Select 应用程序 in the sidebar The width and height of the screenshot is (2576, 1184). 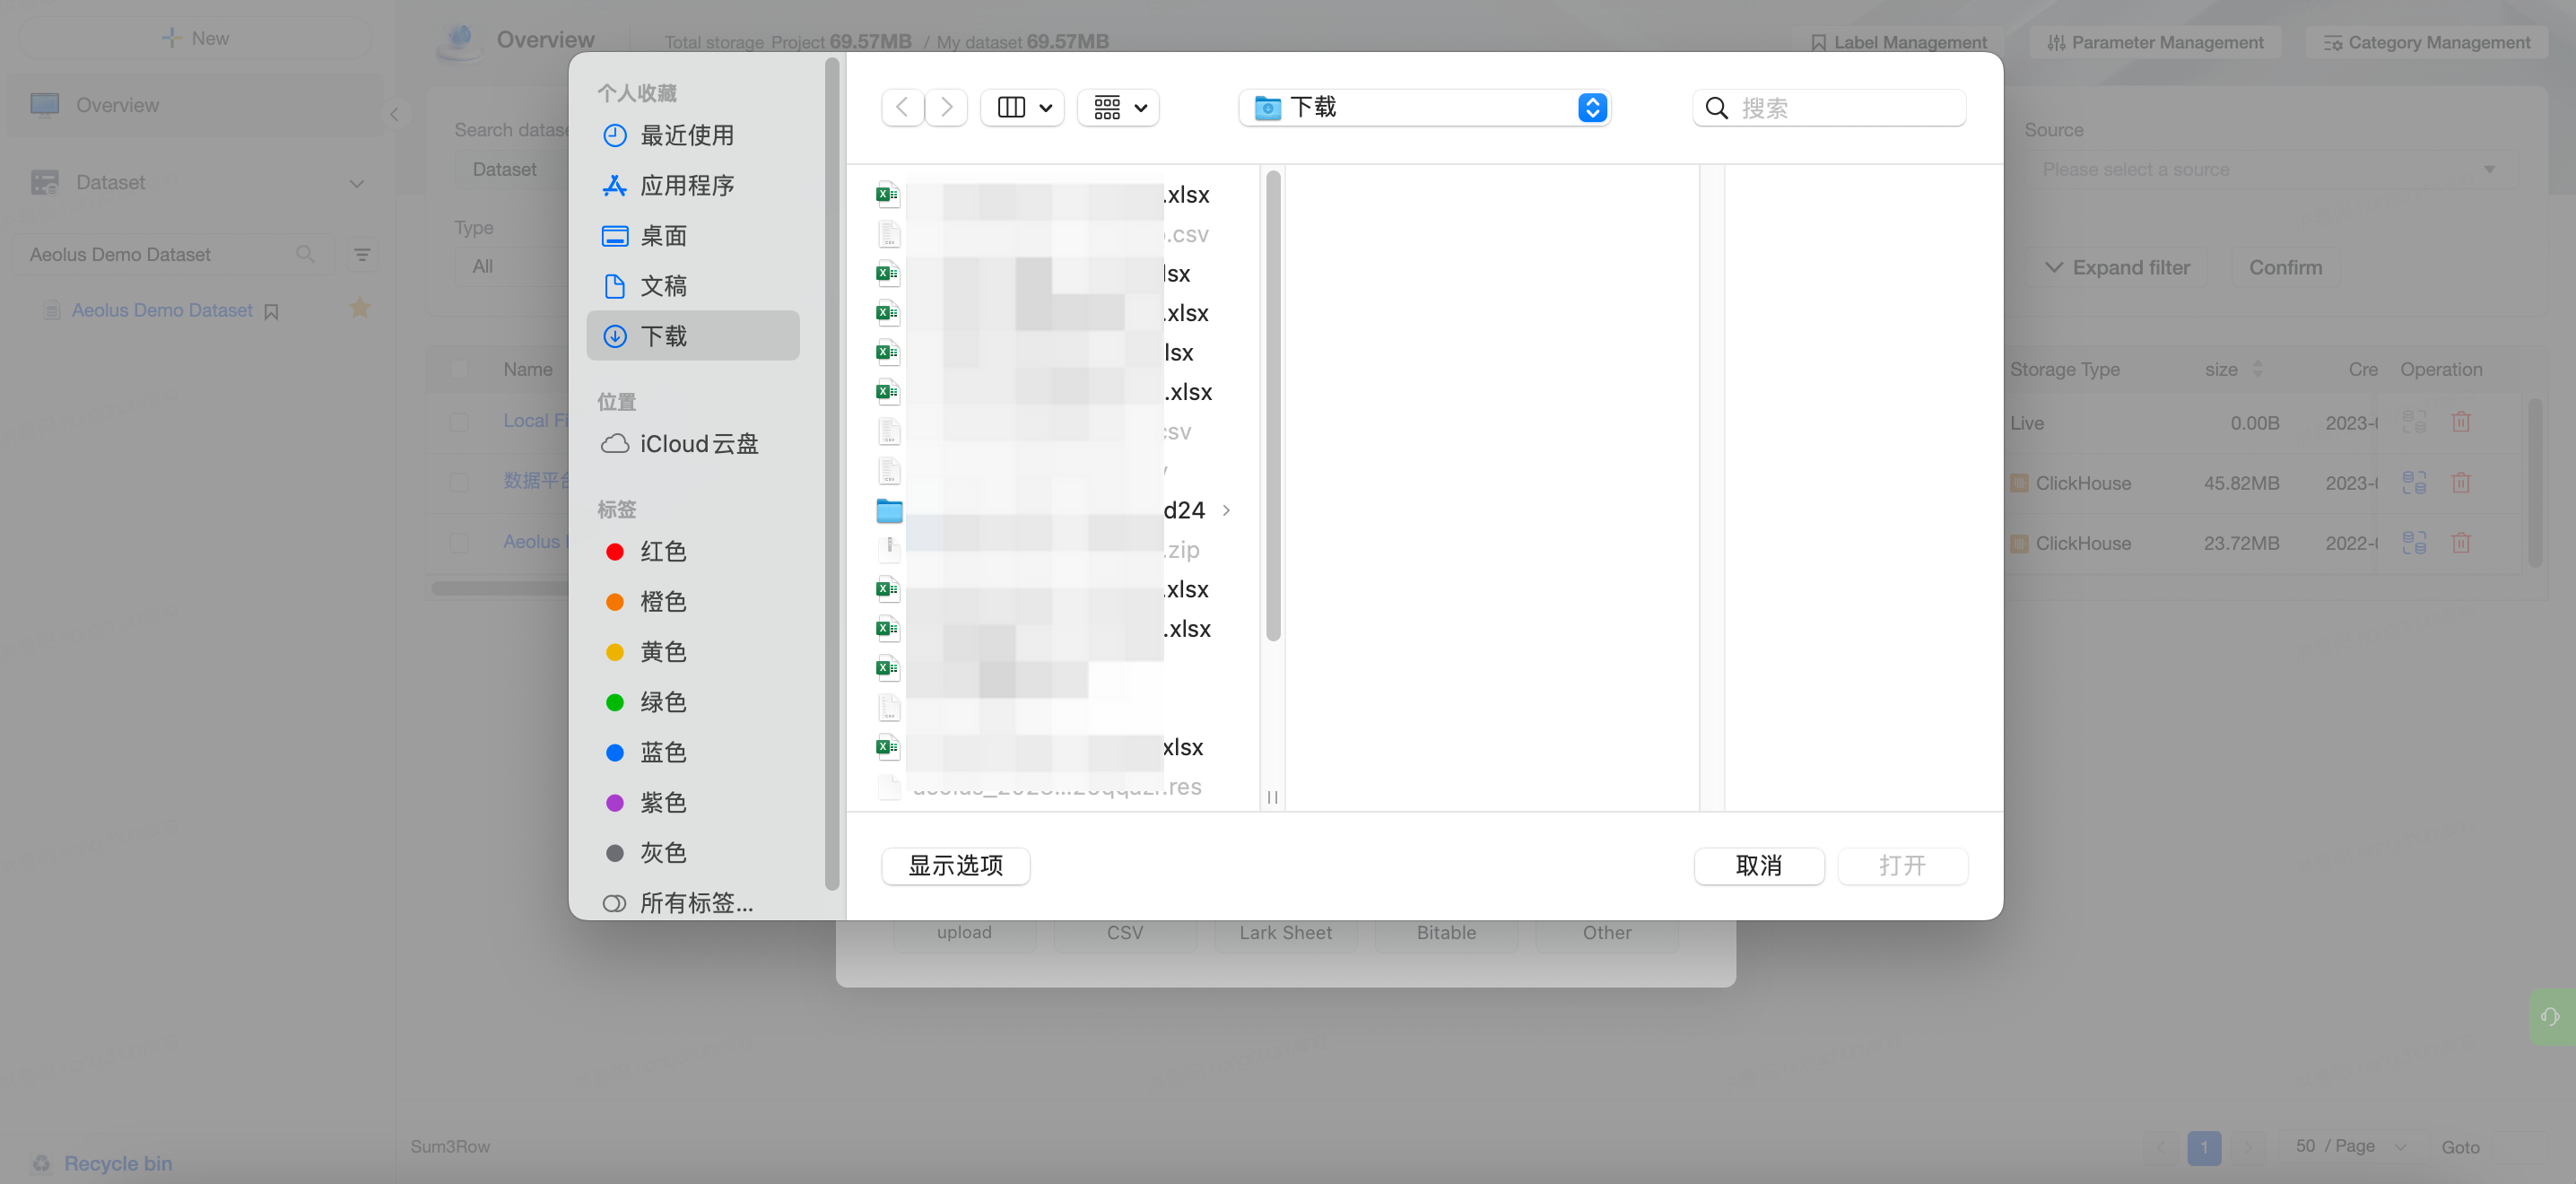(x=692, y=185)
